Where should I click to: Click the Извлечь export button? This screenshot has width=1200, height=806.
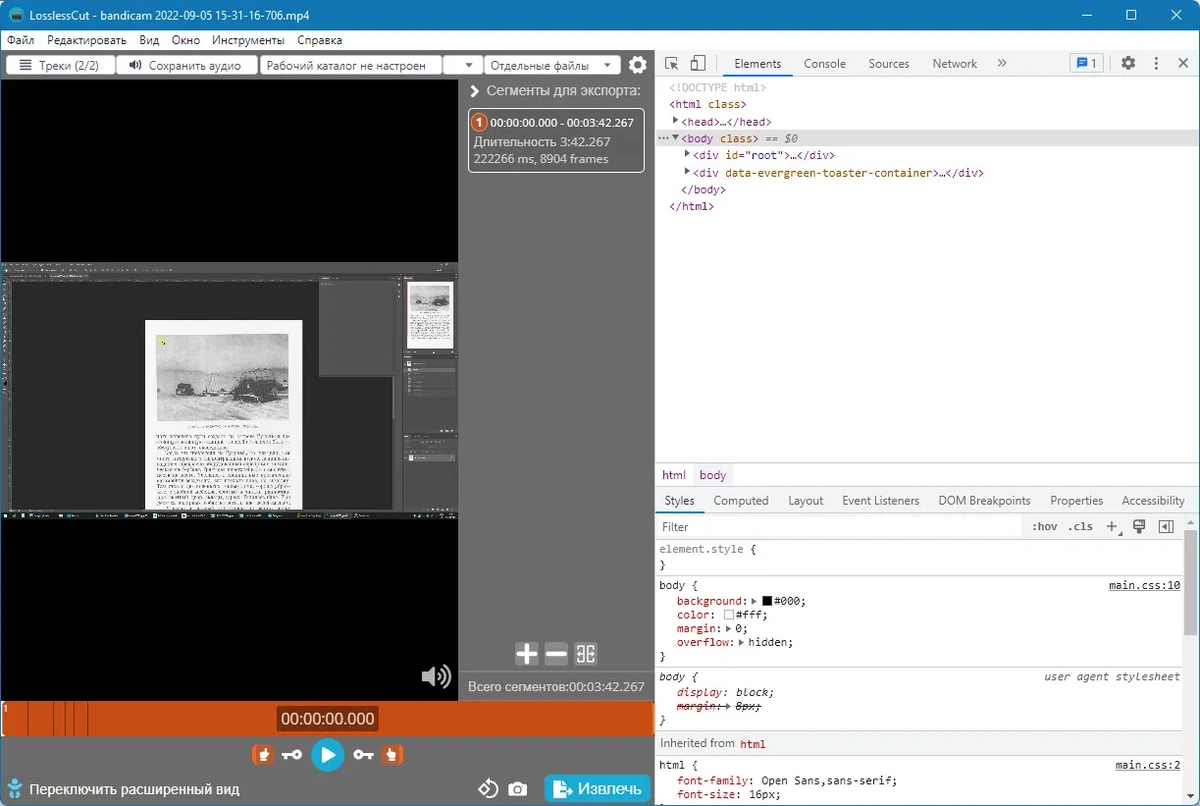598,789
